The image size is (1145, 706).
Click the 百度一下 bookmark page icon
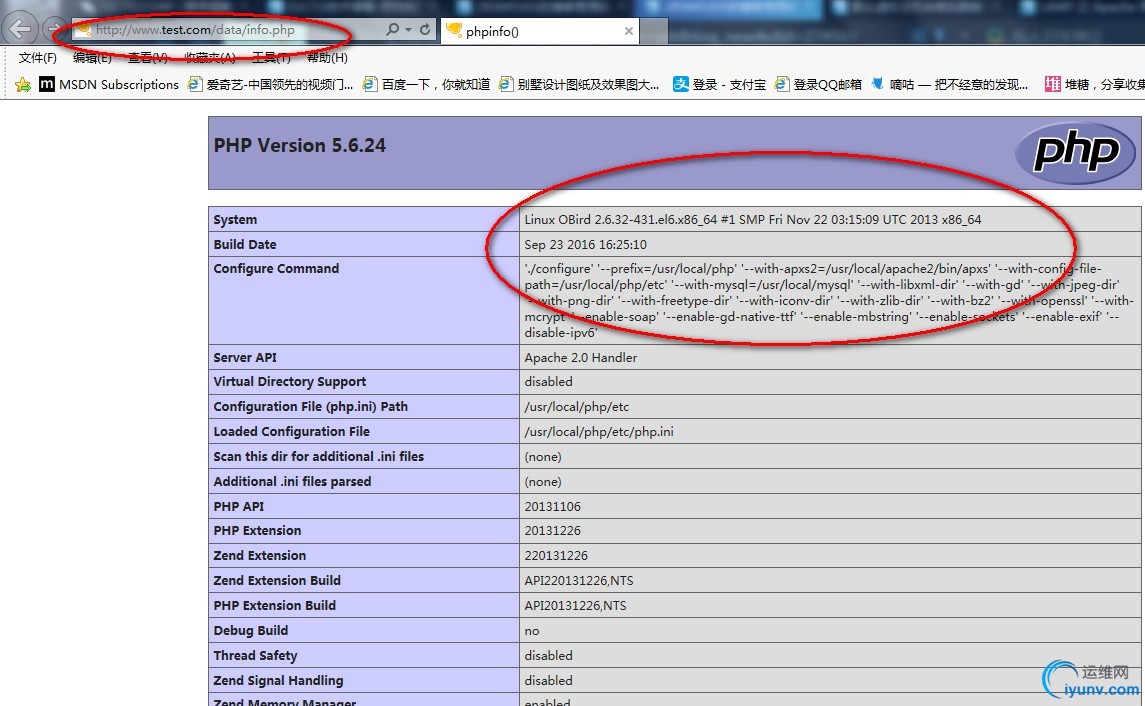pos(370,85)
